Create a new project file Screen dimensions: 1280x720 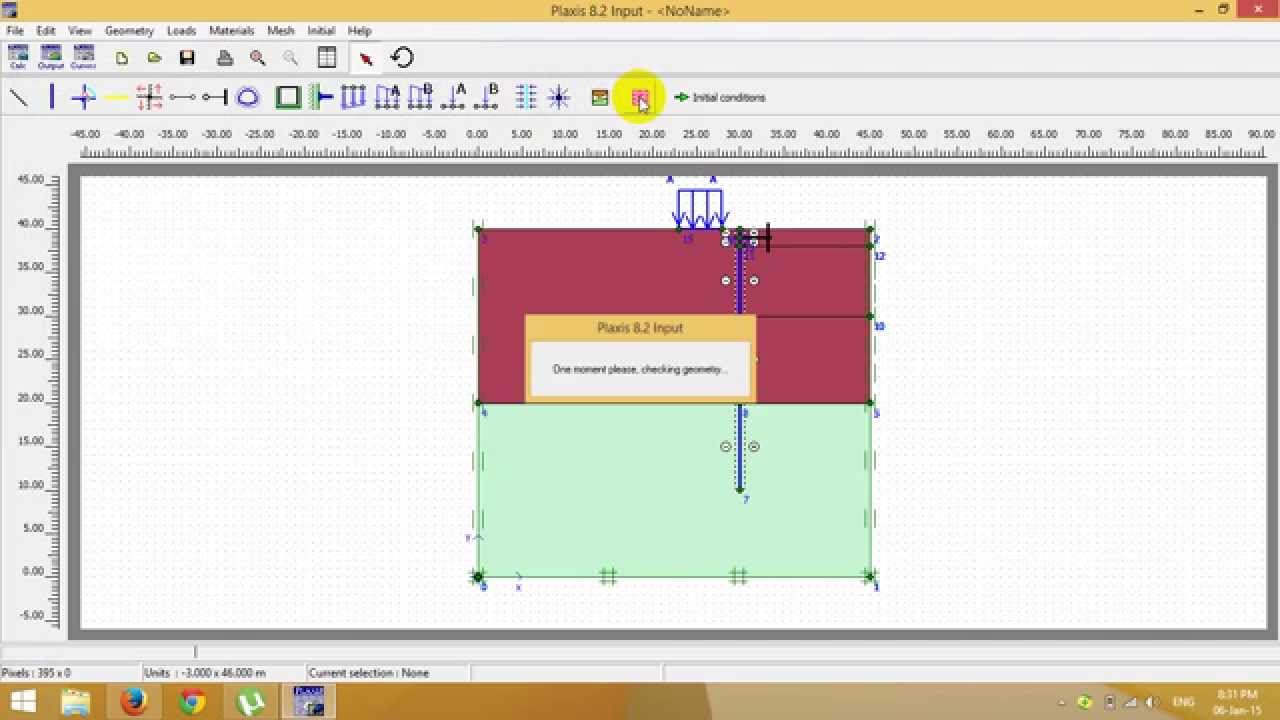122,58
